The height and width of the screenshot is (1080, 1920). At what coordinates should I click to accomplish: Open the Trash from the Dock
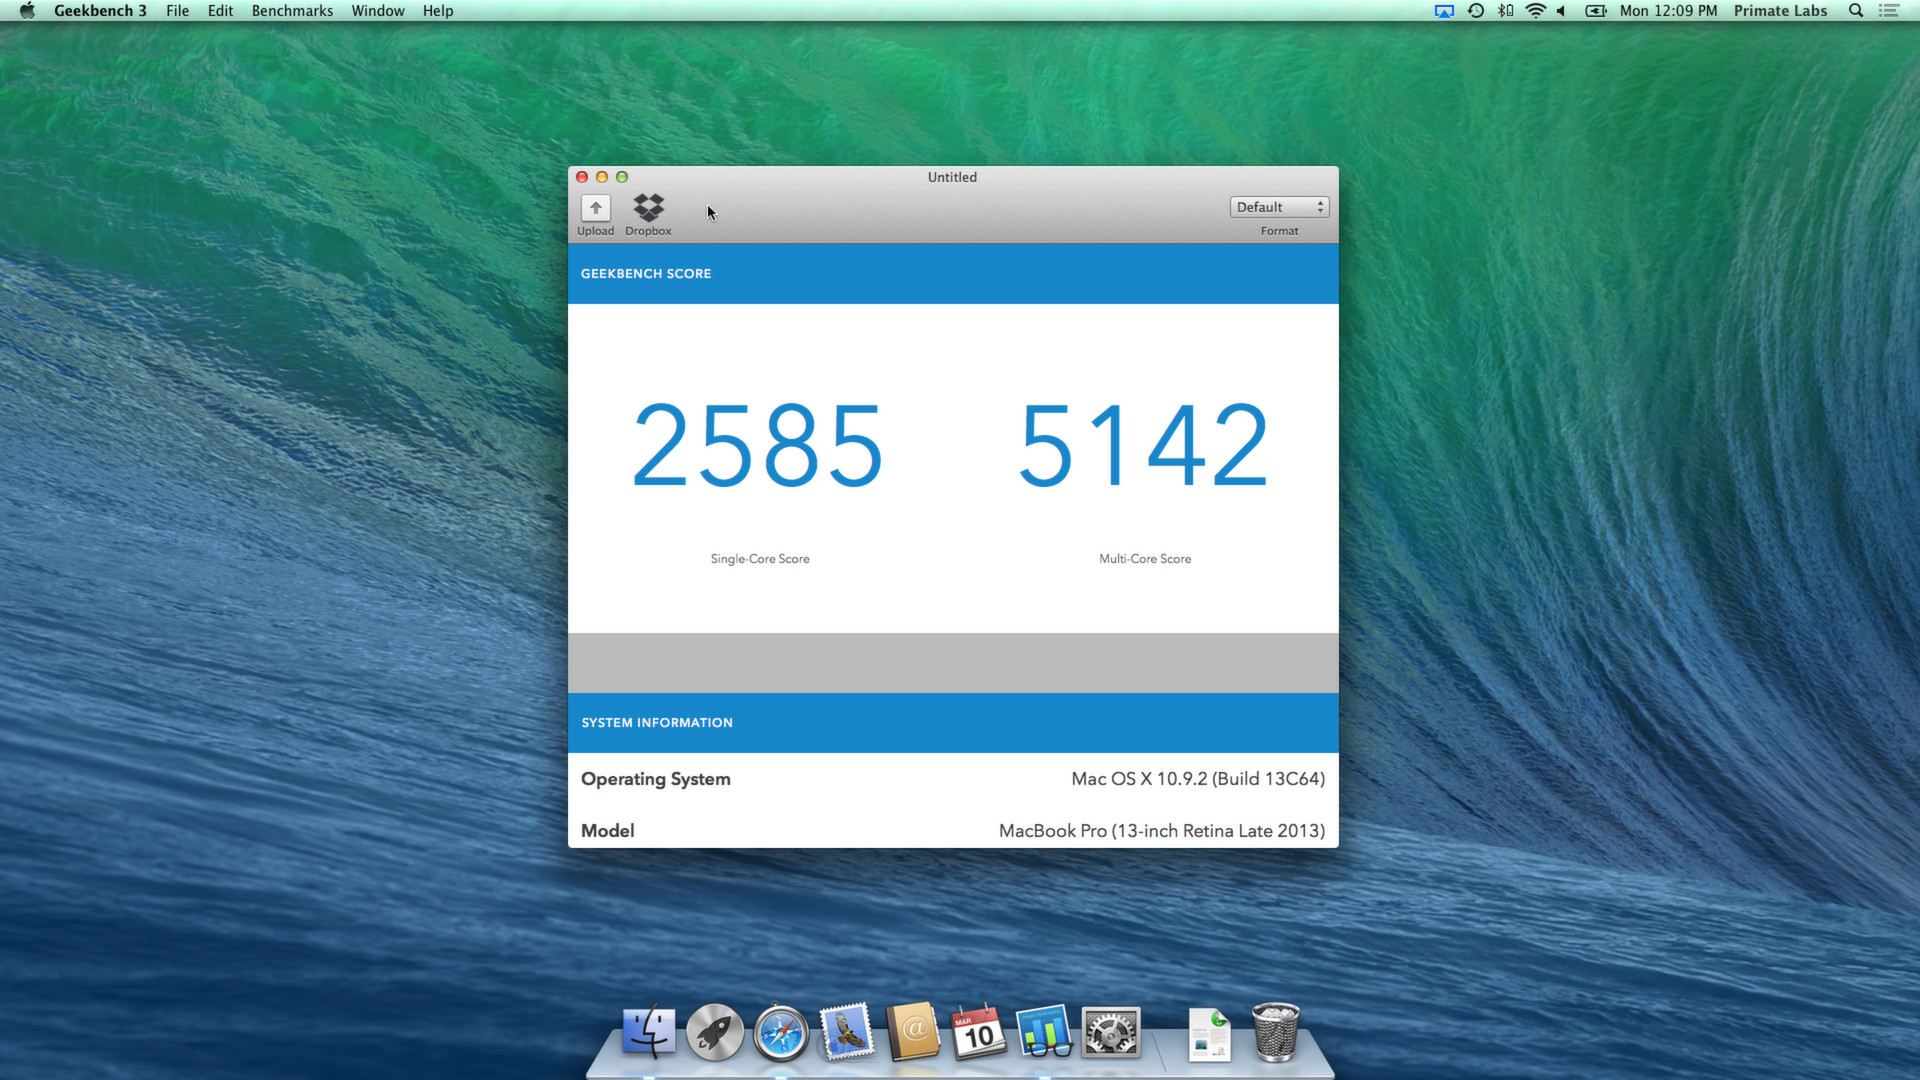tap(1277, 1033)
